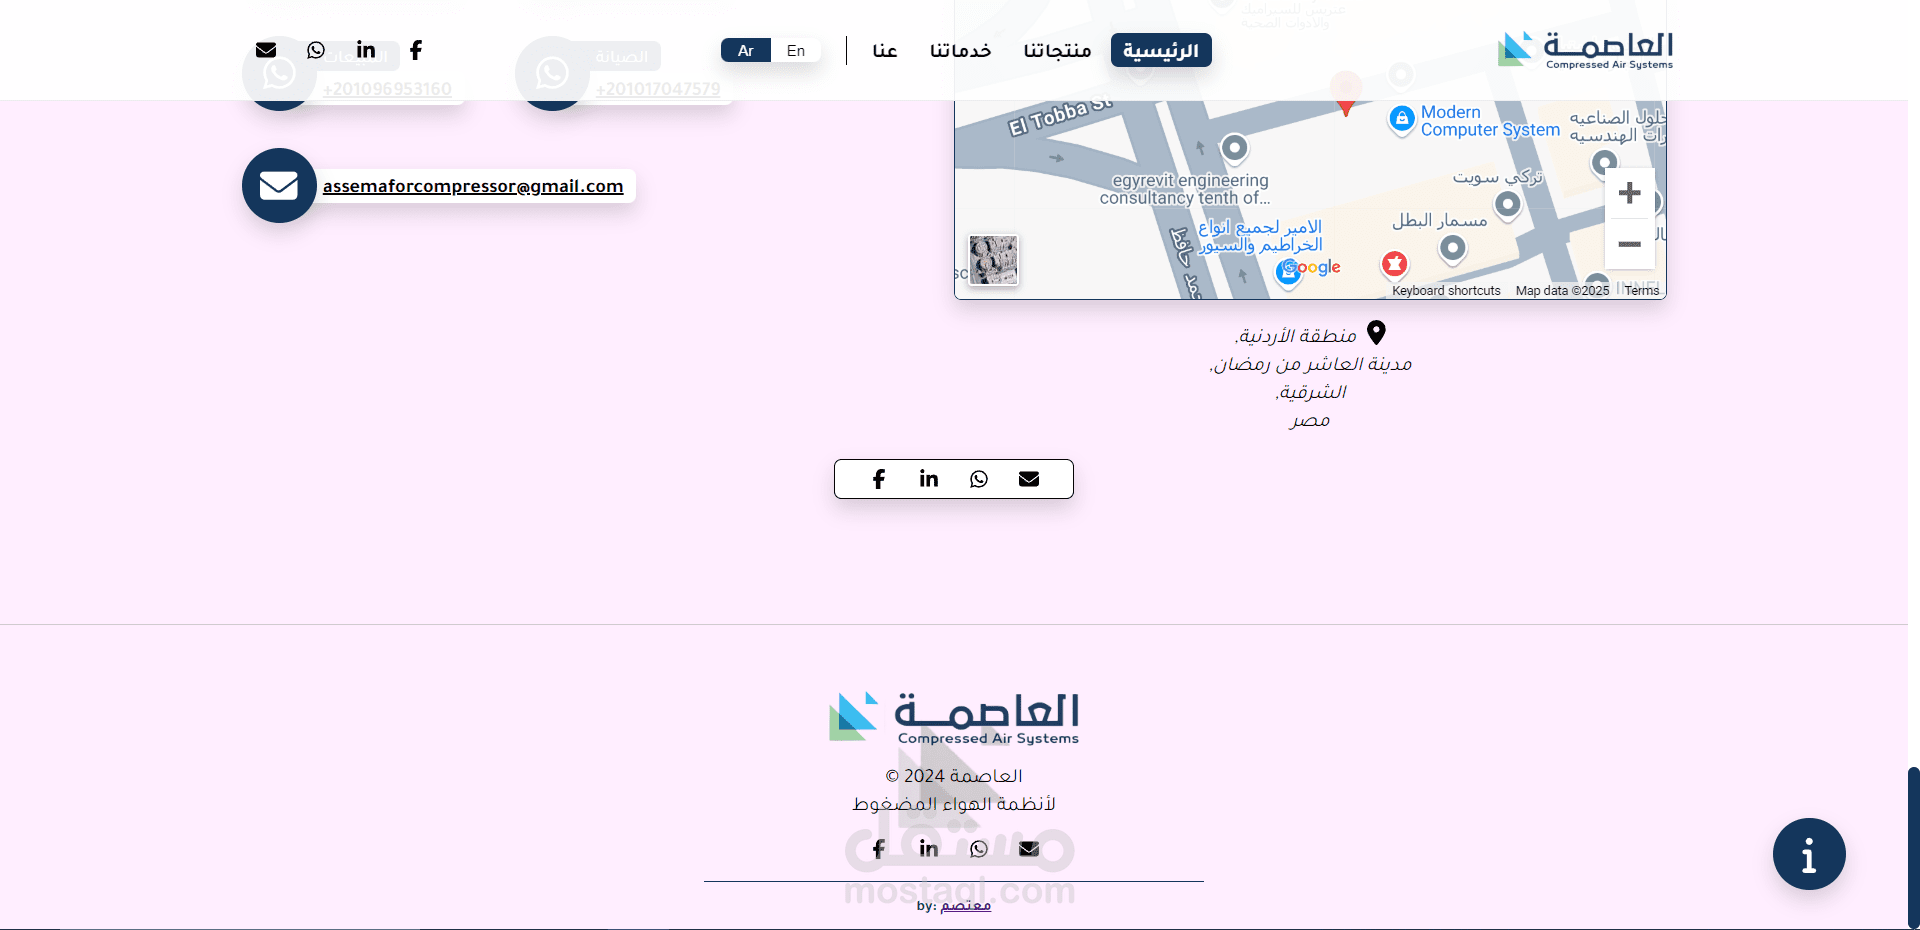Click the assemaforcompressor@gmail.com email link
This screenshot has width=1920, height=930.
point(473,186)
